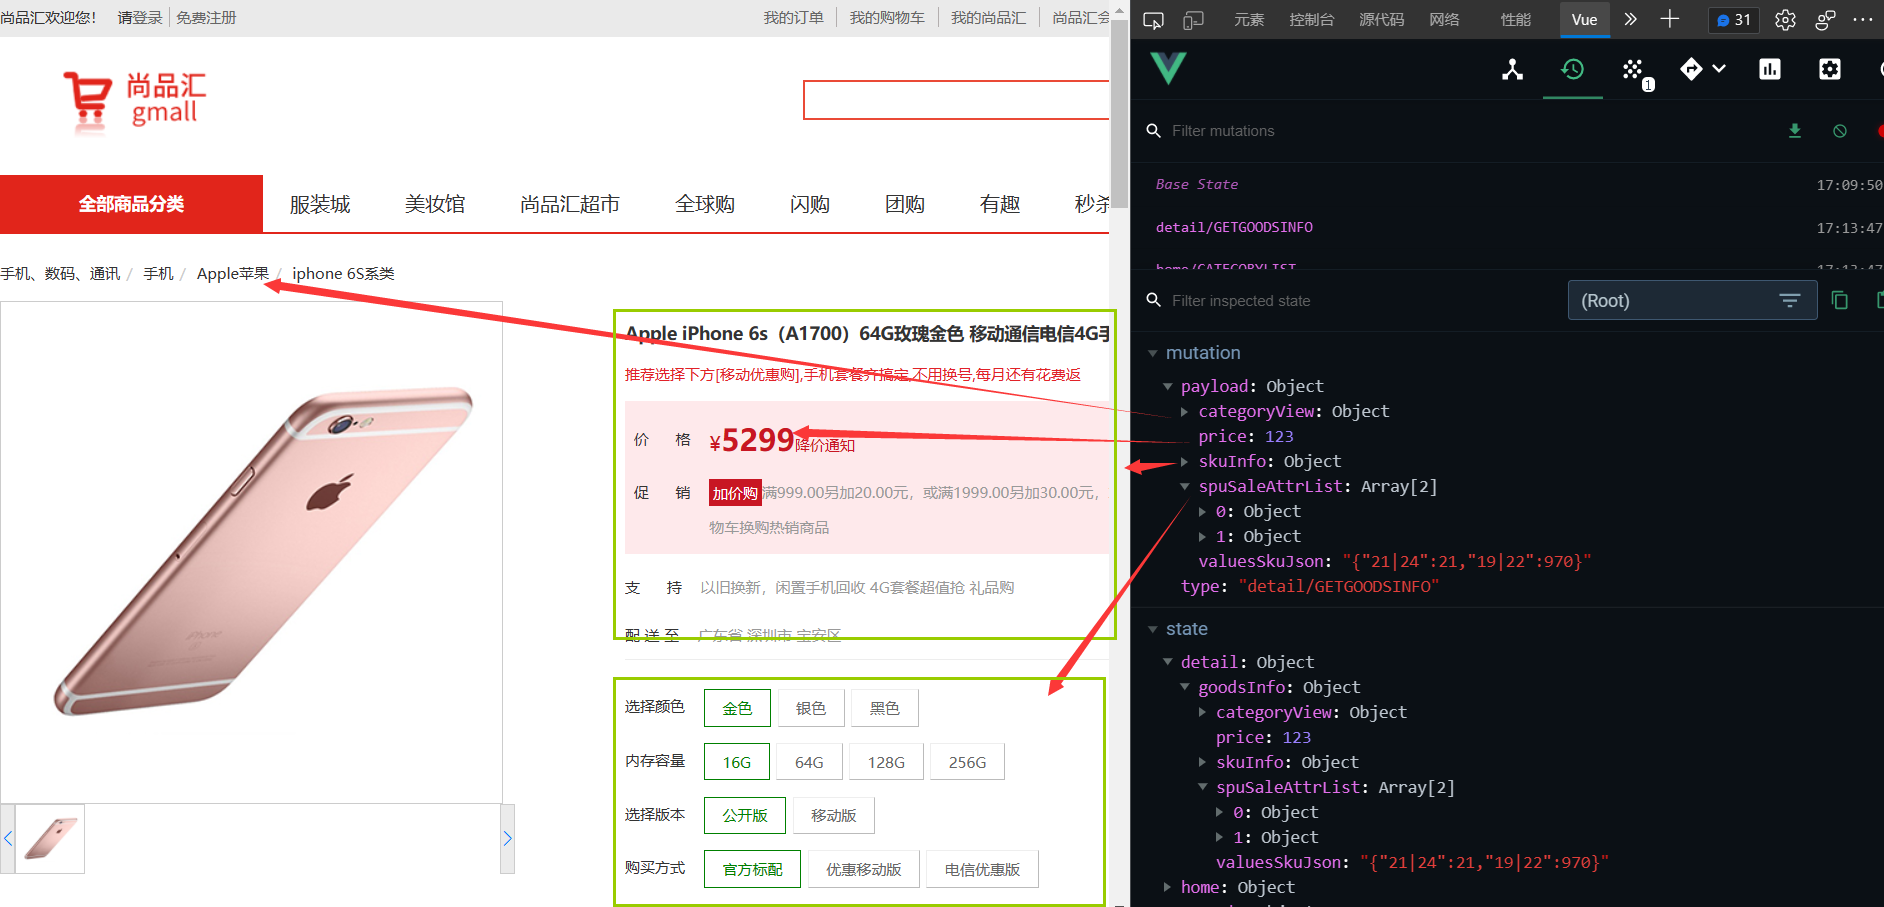The image size is (1884, 907).
Task: Select the 移动版 version option
Action: [x=834, y=815]
